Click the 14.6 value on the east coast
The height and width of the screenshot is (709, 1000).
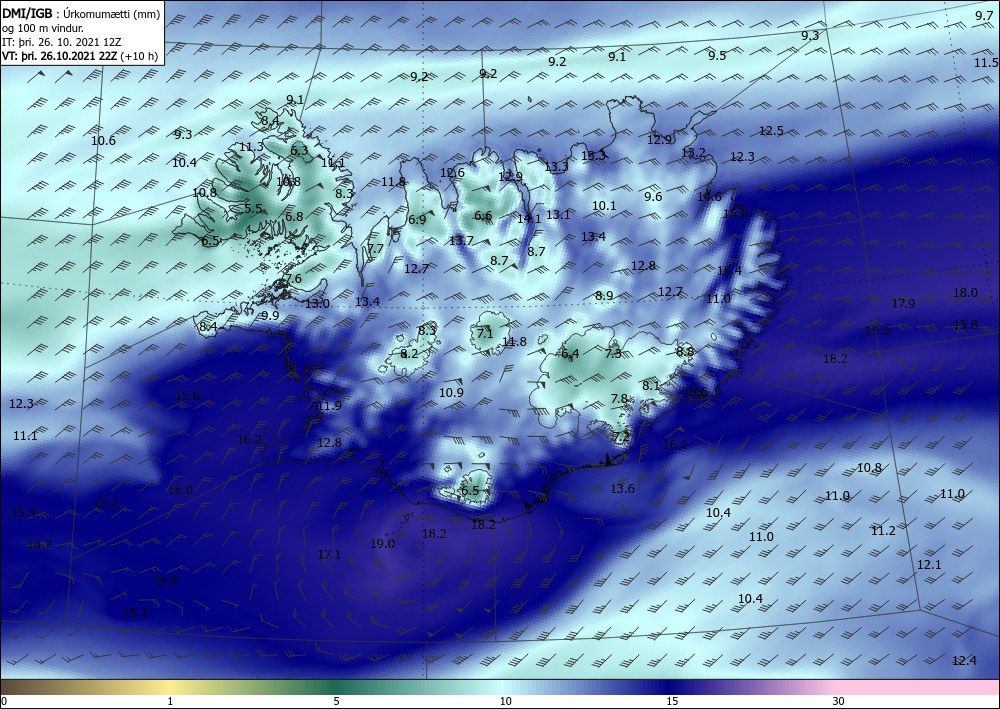pyautogui.click(x=709, y=197)
